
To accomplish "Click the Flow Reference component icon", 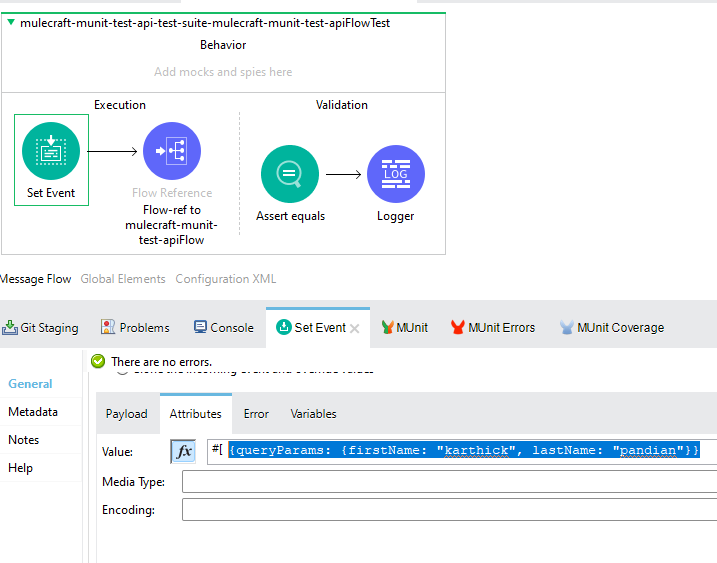I will [172, 151].
